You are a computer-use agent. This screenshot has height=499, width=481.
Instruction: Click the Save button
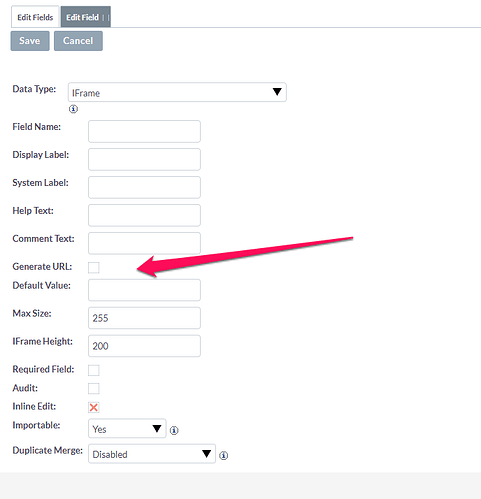pos(30,41)
